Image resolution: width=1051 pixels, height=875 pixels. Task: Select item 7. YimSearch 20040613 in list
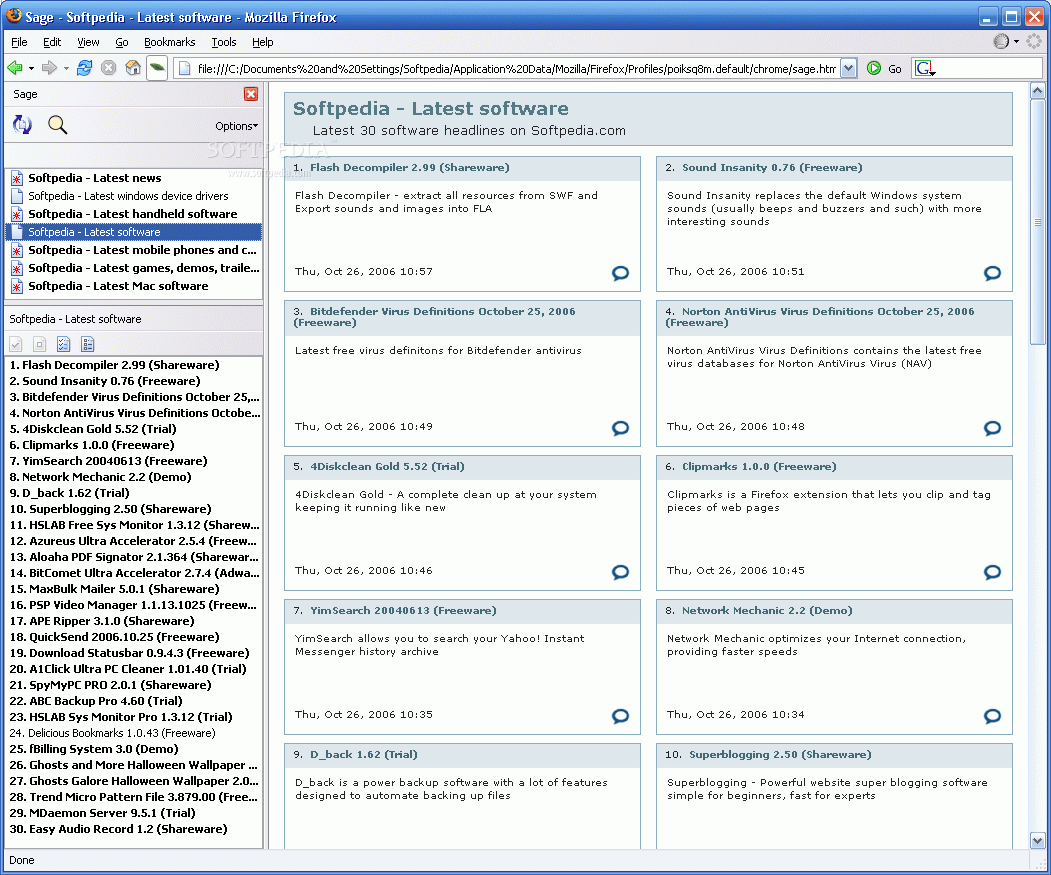(108, 461)
